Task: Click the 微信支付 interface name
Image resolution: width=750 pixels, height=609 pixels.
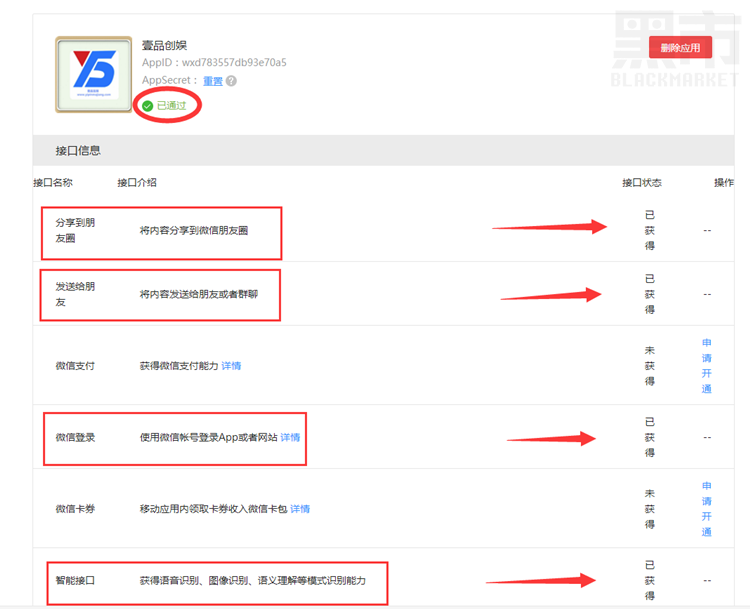Action: [75, 365]
